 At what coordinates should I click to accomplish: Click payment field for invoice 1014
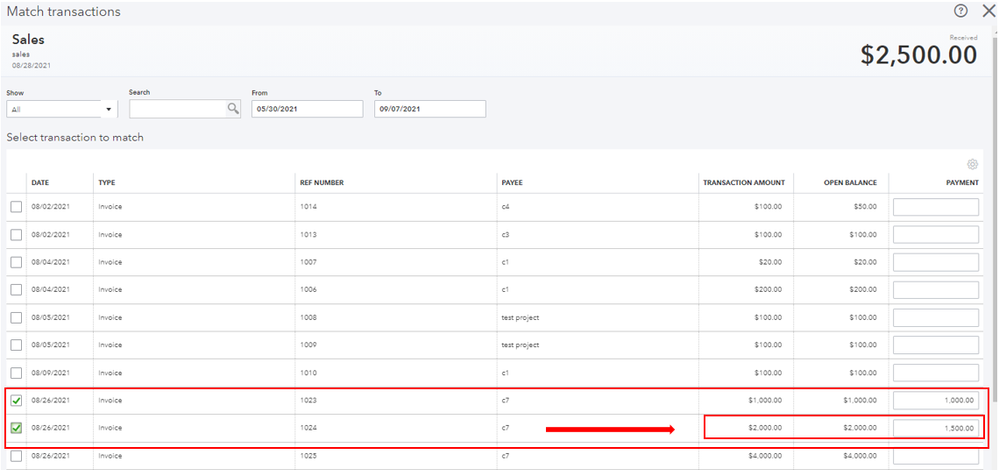pyautogui.click(x=936, y=207)
